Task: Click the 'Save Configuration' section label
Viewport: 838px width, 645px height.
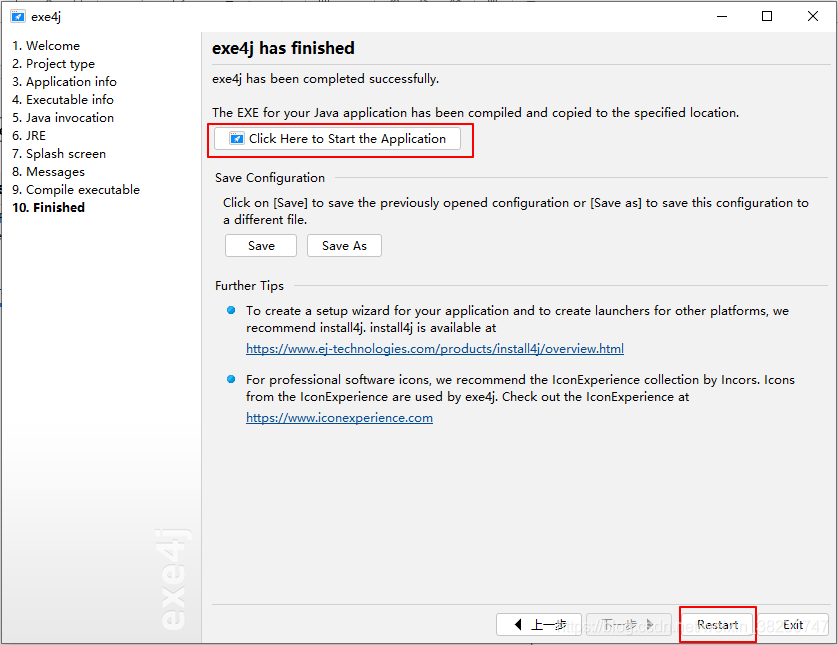Action: 270,178
